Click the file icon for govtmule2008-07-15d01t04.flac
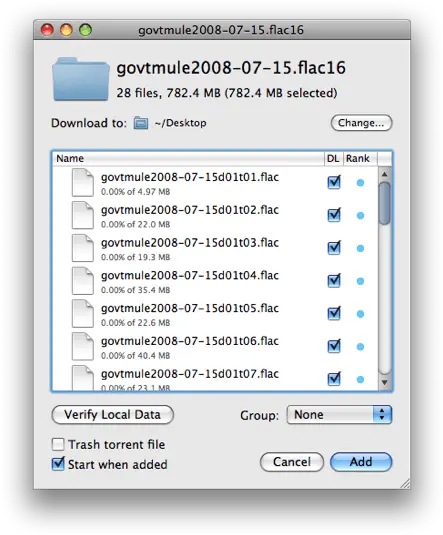Screen dimensions: 443x535 click(x=83, y=281)
